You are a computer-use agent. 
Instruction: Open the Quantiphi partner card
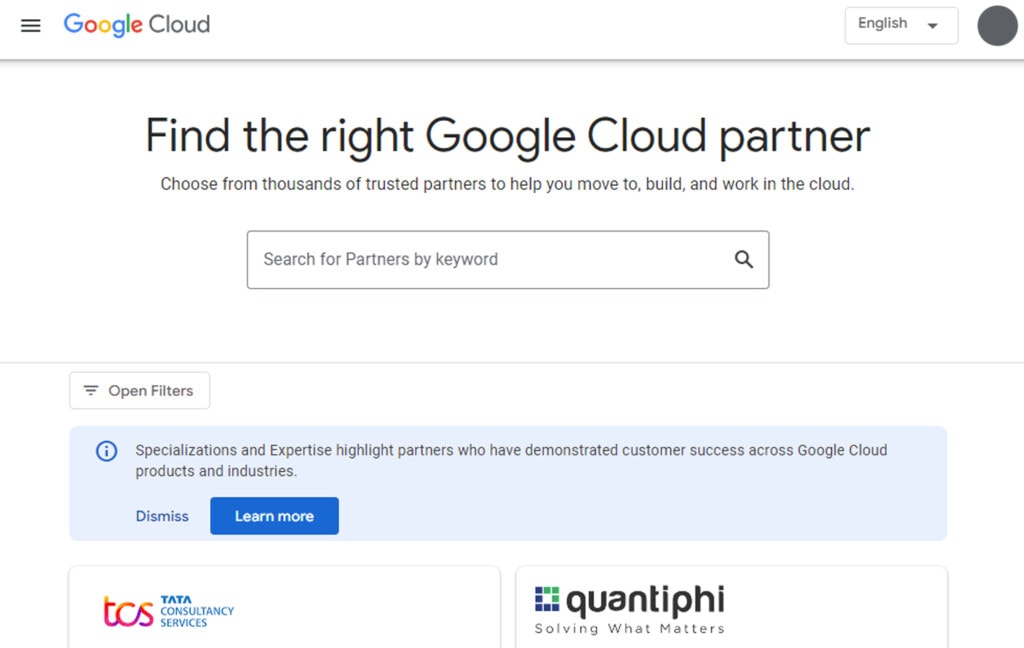(731, 608)
